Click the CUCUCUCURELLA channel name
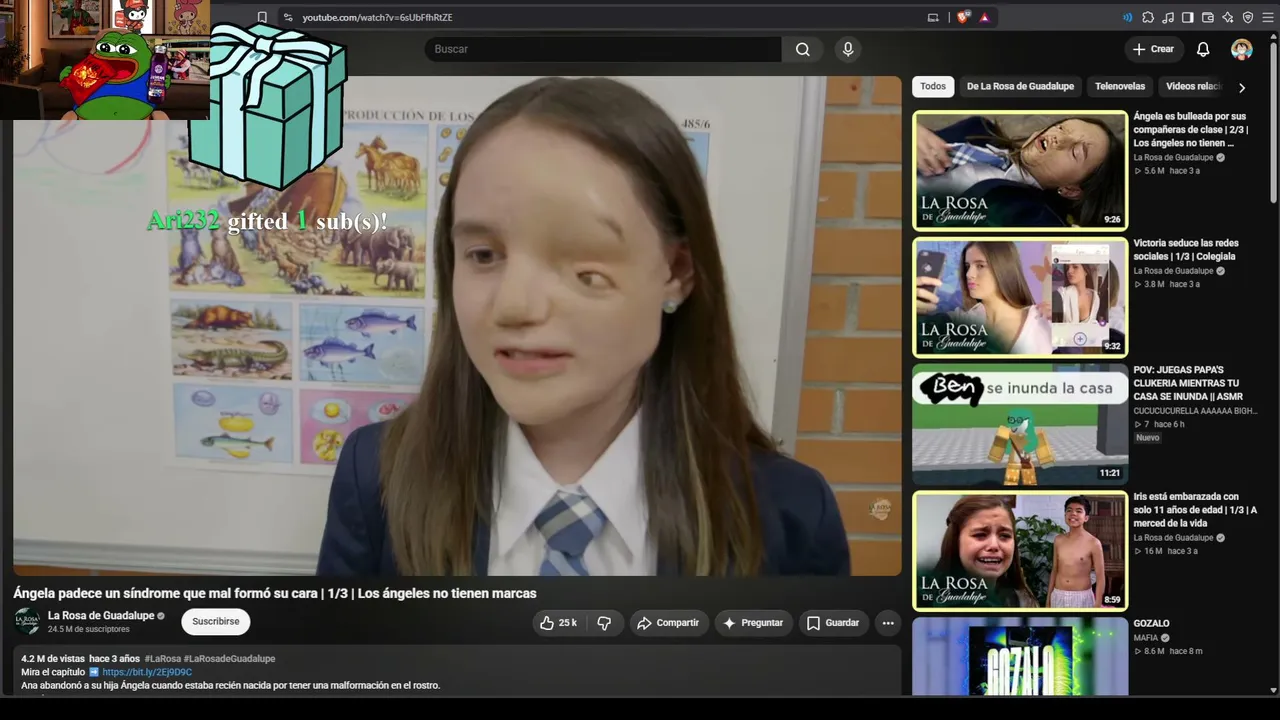The image size is (1280, 720). (1195, 411)
